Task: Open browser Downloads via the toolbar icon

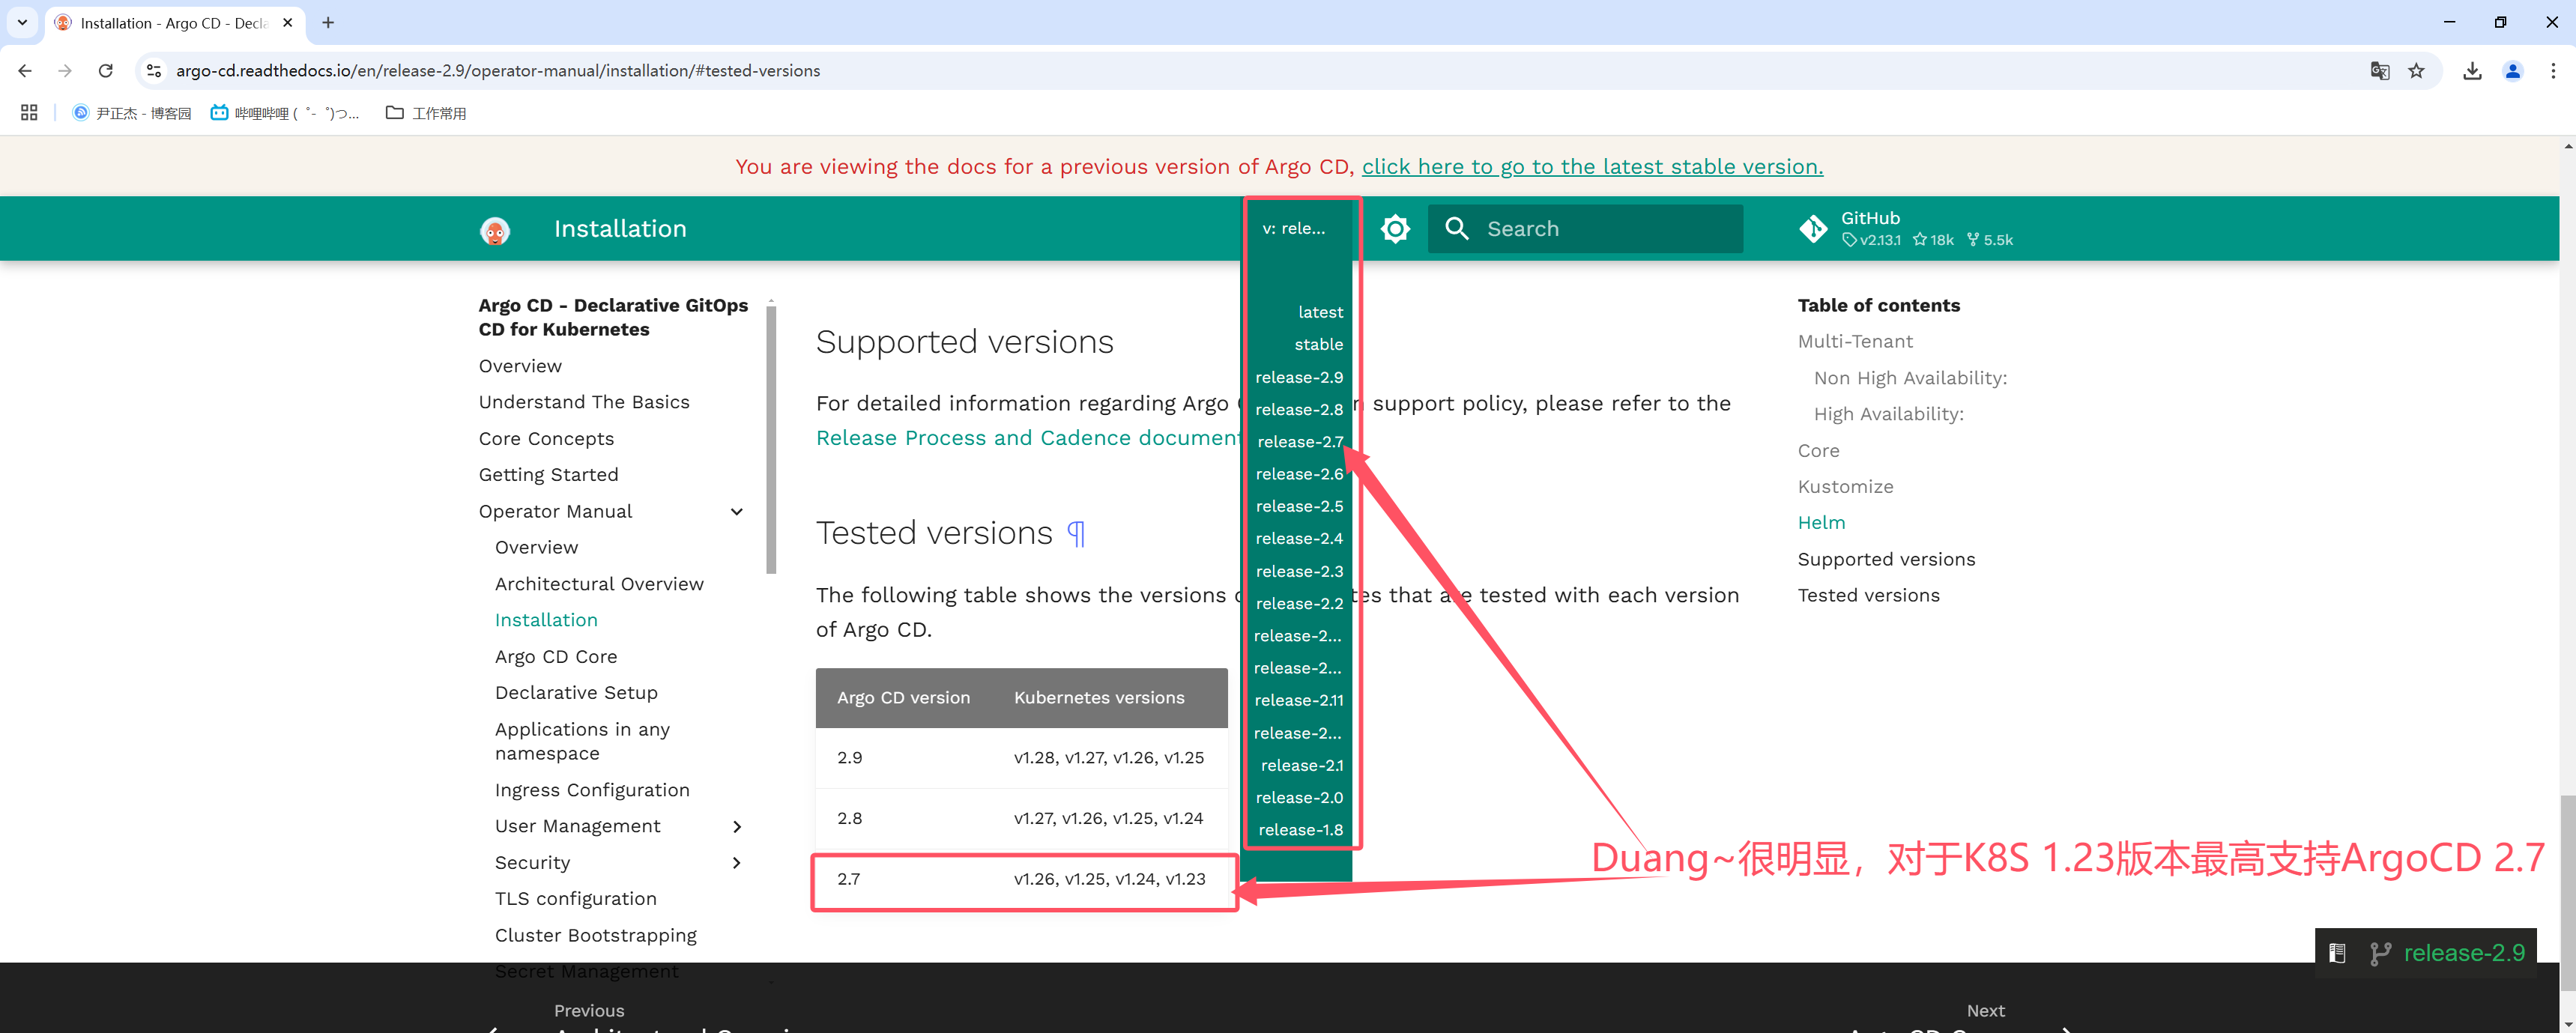Action: 2472,70
